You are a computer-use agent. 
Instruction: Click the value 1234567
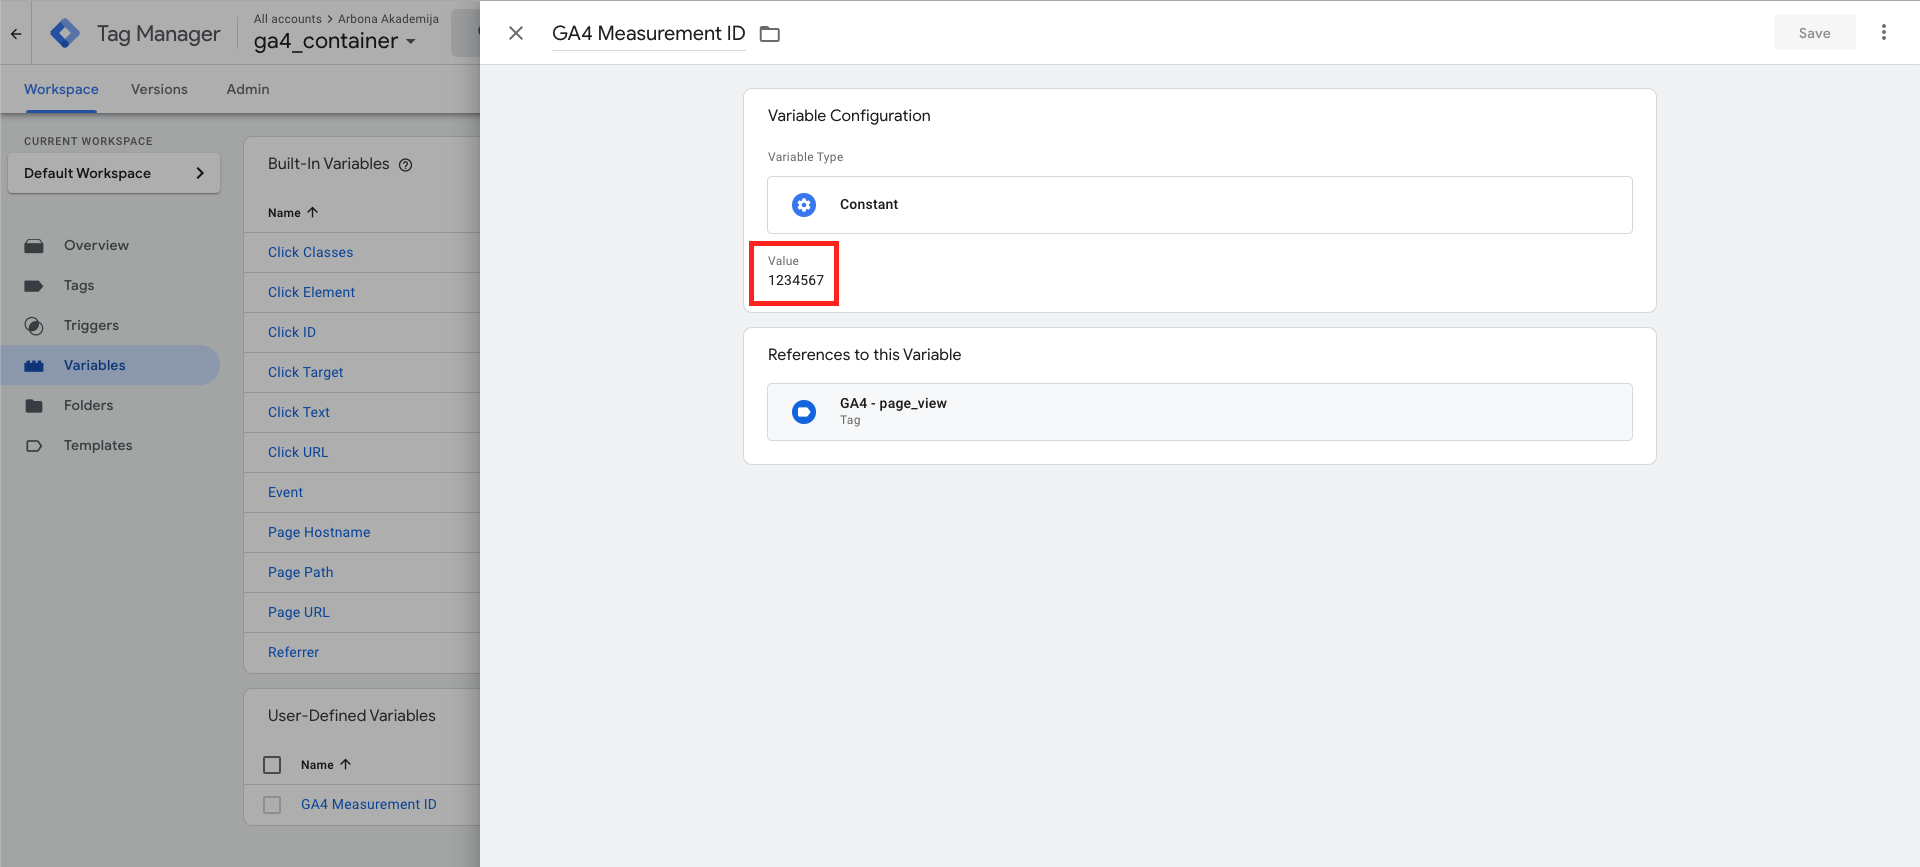[796, 280]
